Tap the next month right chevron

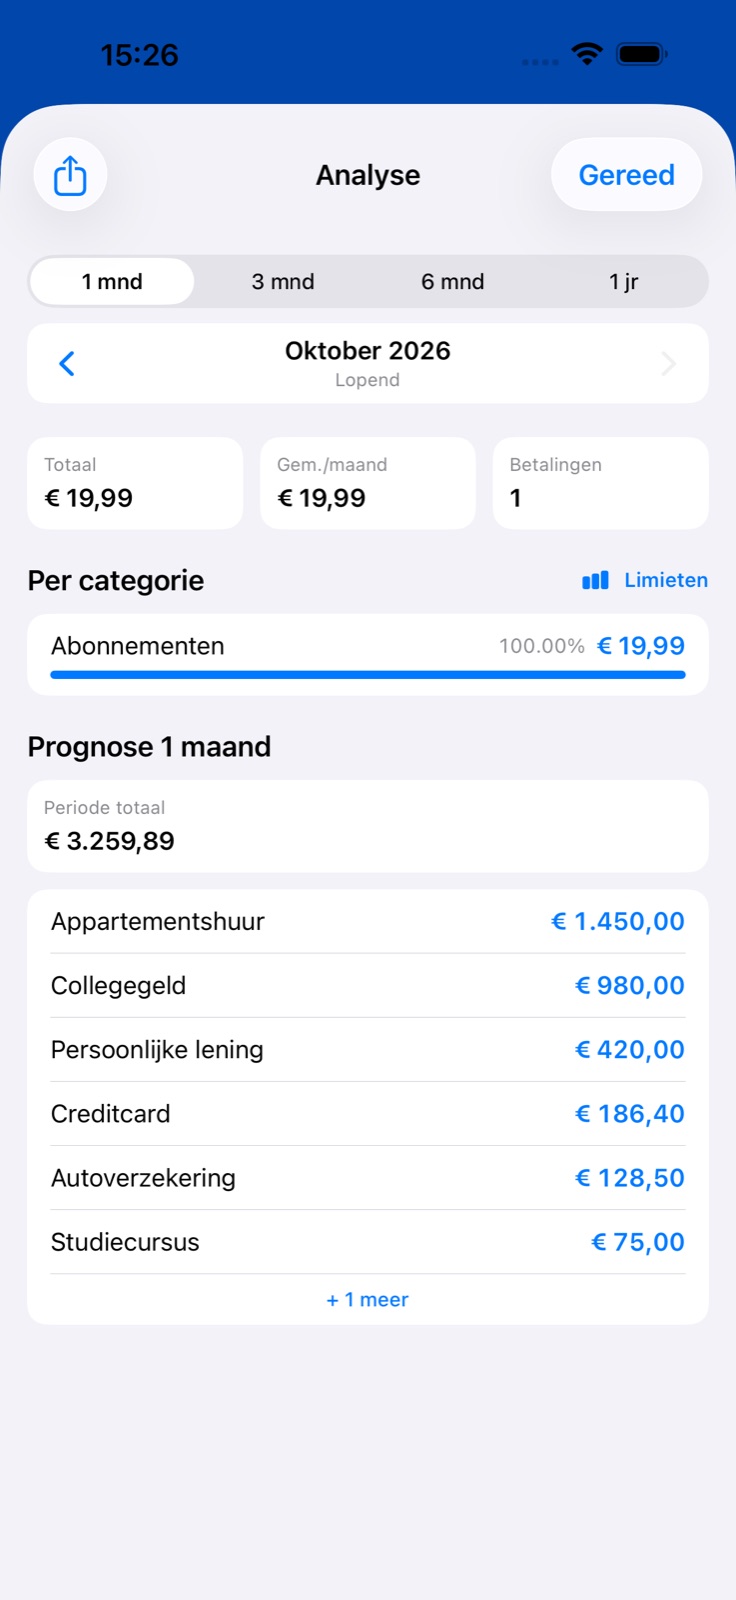click(x=669, y=363)
